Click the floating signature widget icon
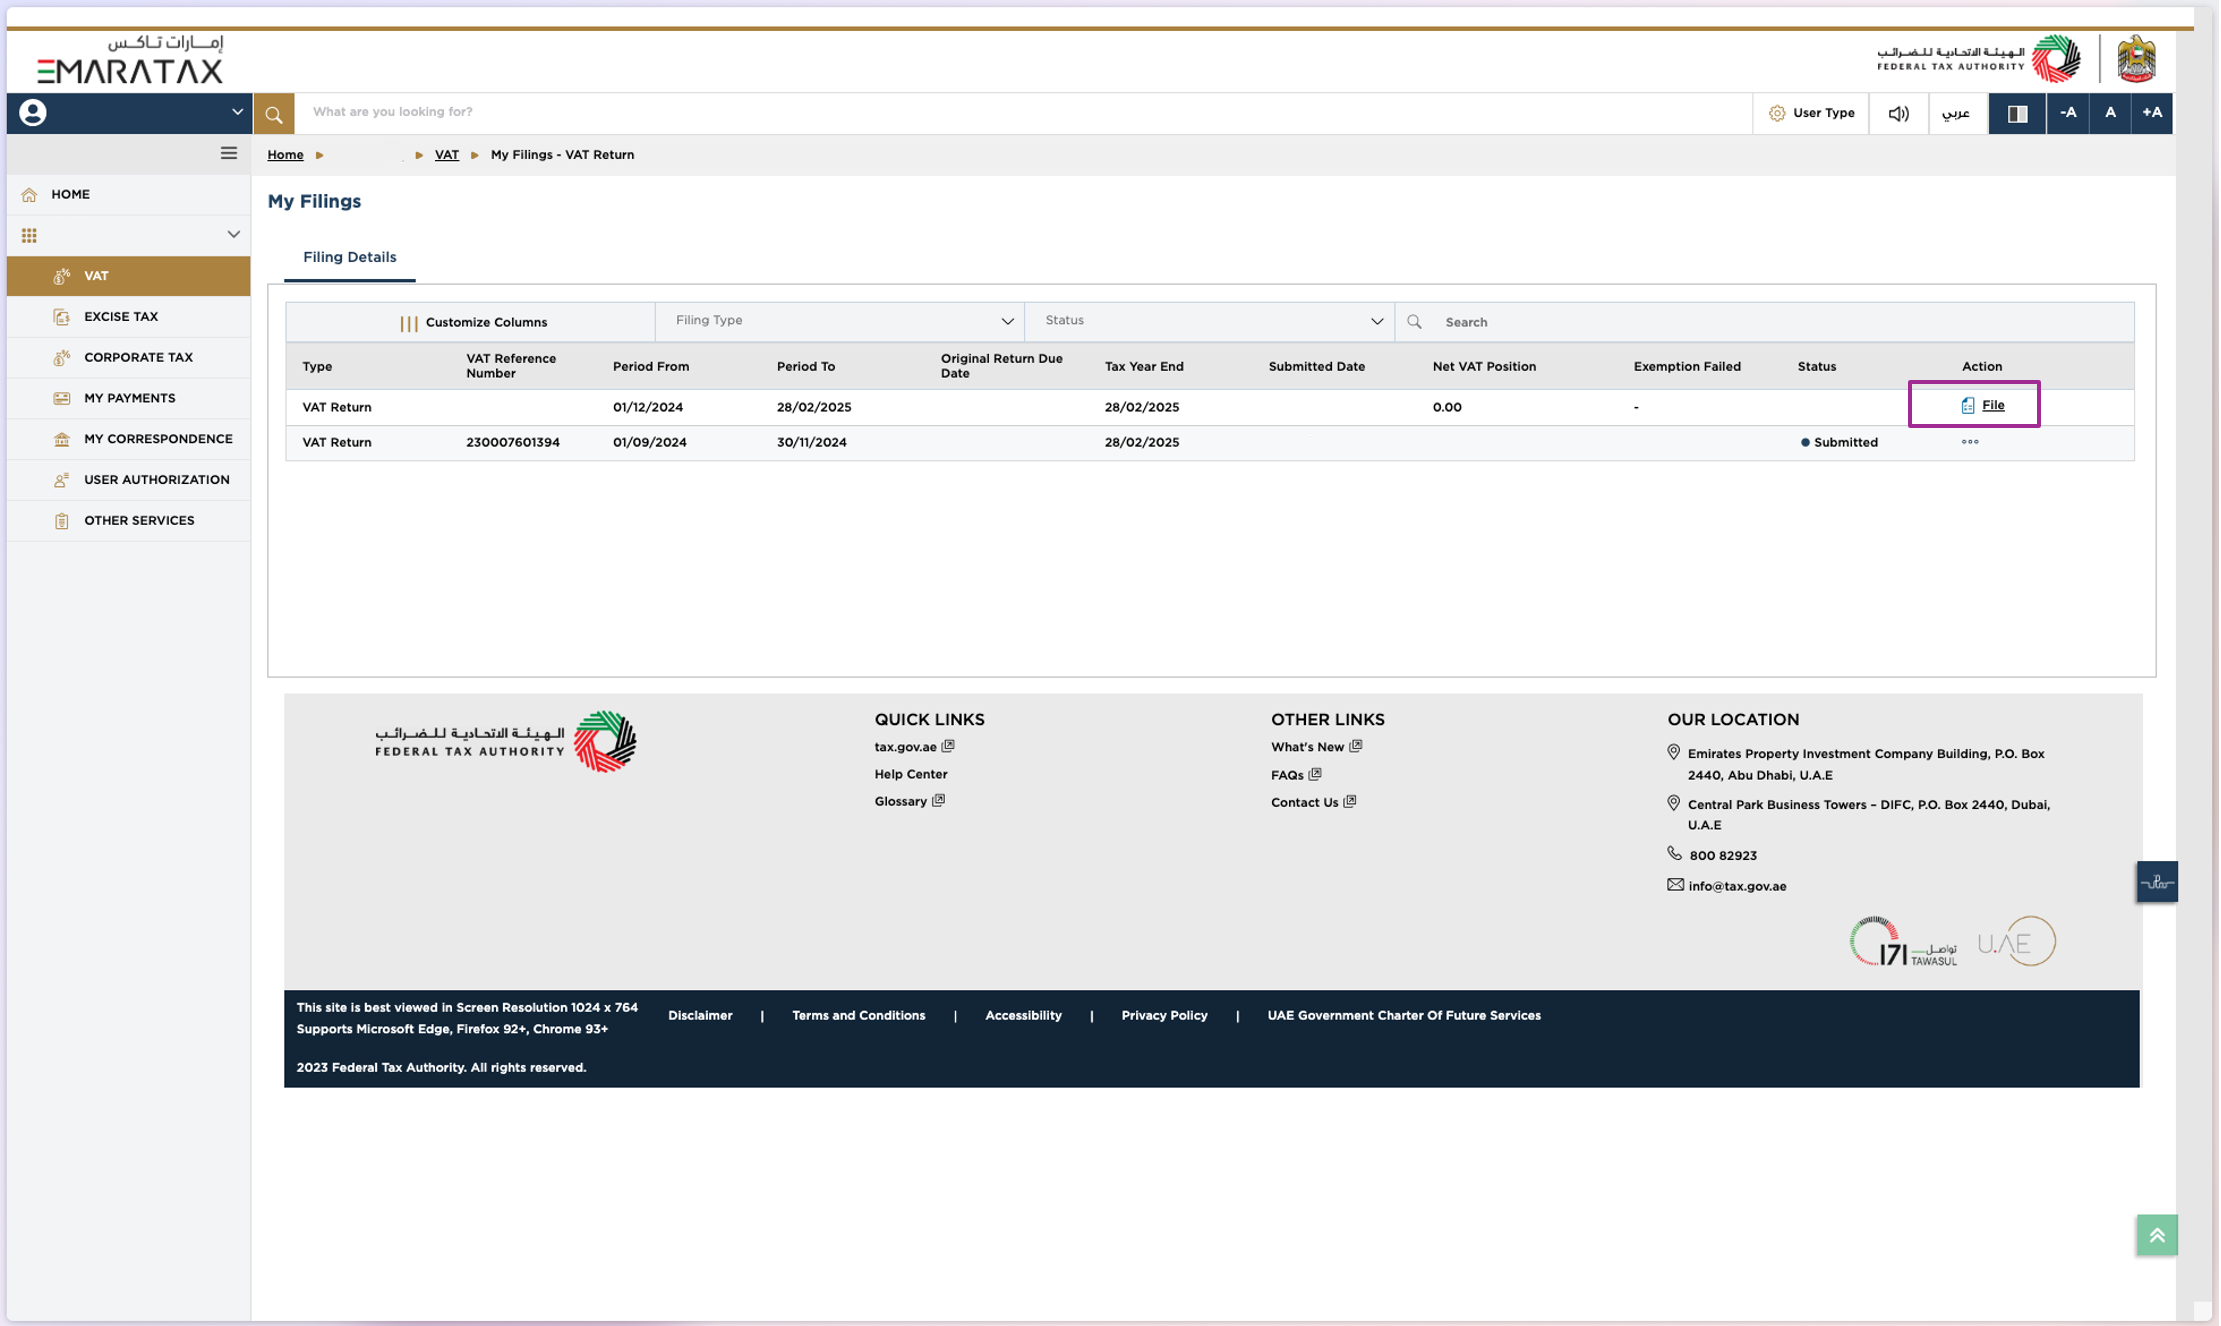 click(2156, 882)
